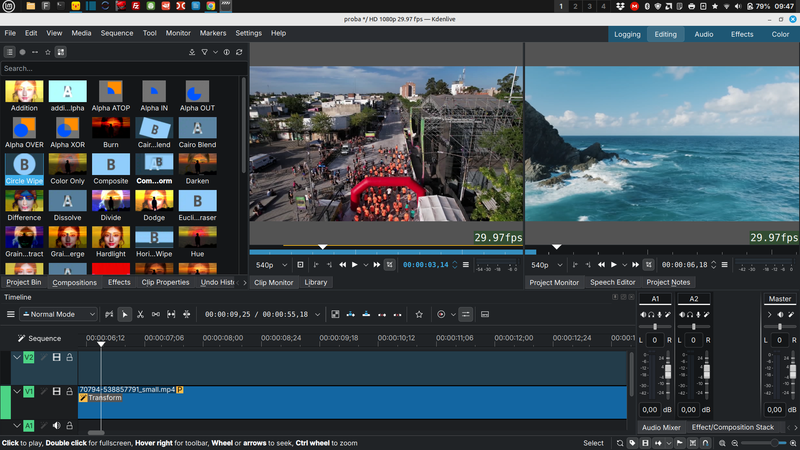Click the Transform effect label on the clip
This screenshot has width=800, height=450.
(104, 398)
